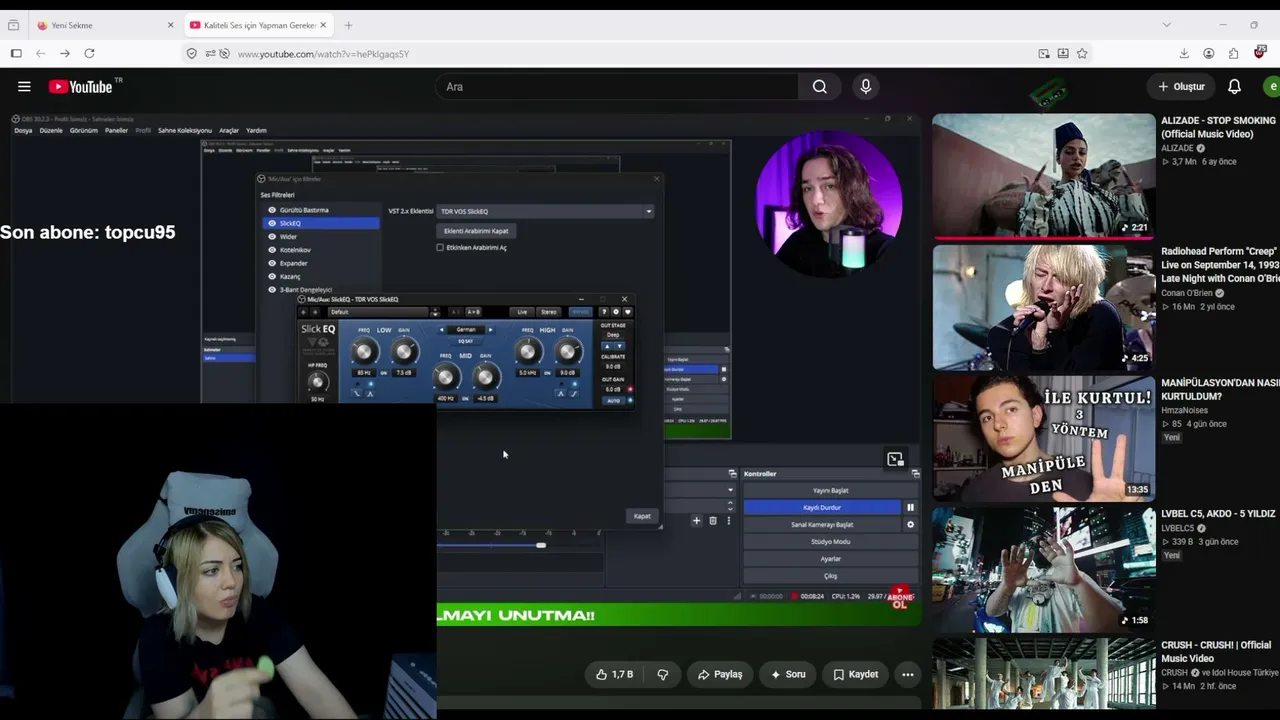This screenshot has height=720, width=1280.
Task: Click the SlickEQ LOW gain knob
Action: click(404, 351)
